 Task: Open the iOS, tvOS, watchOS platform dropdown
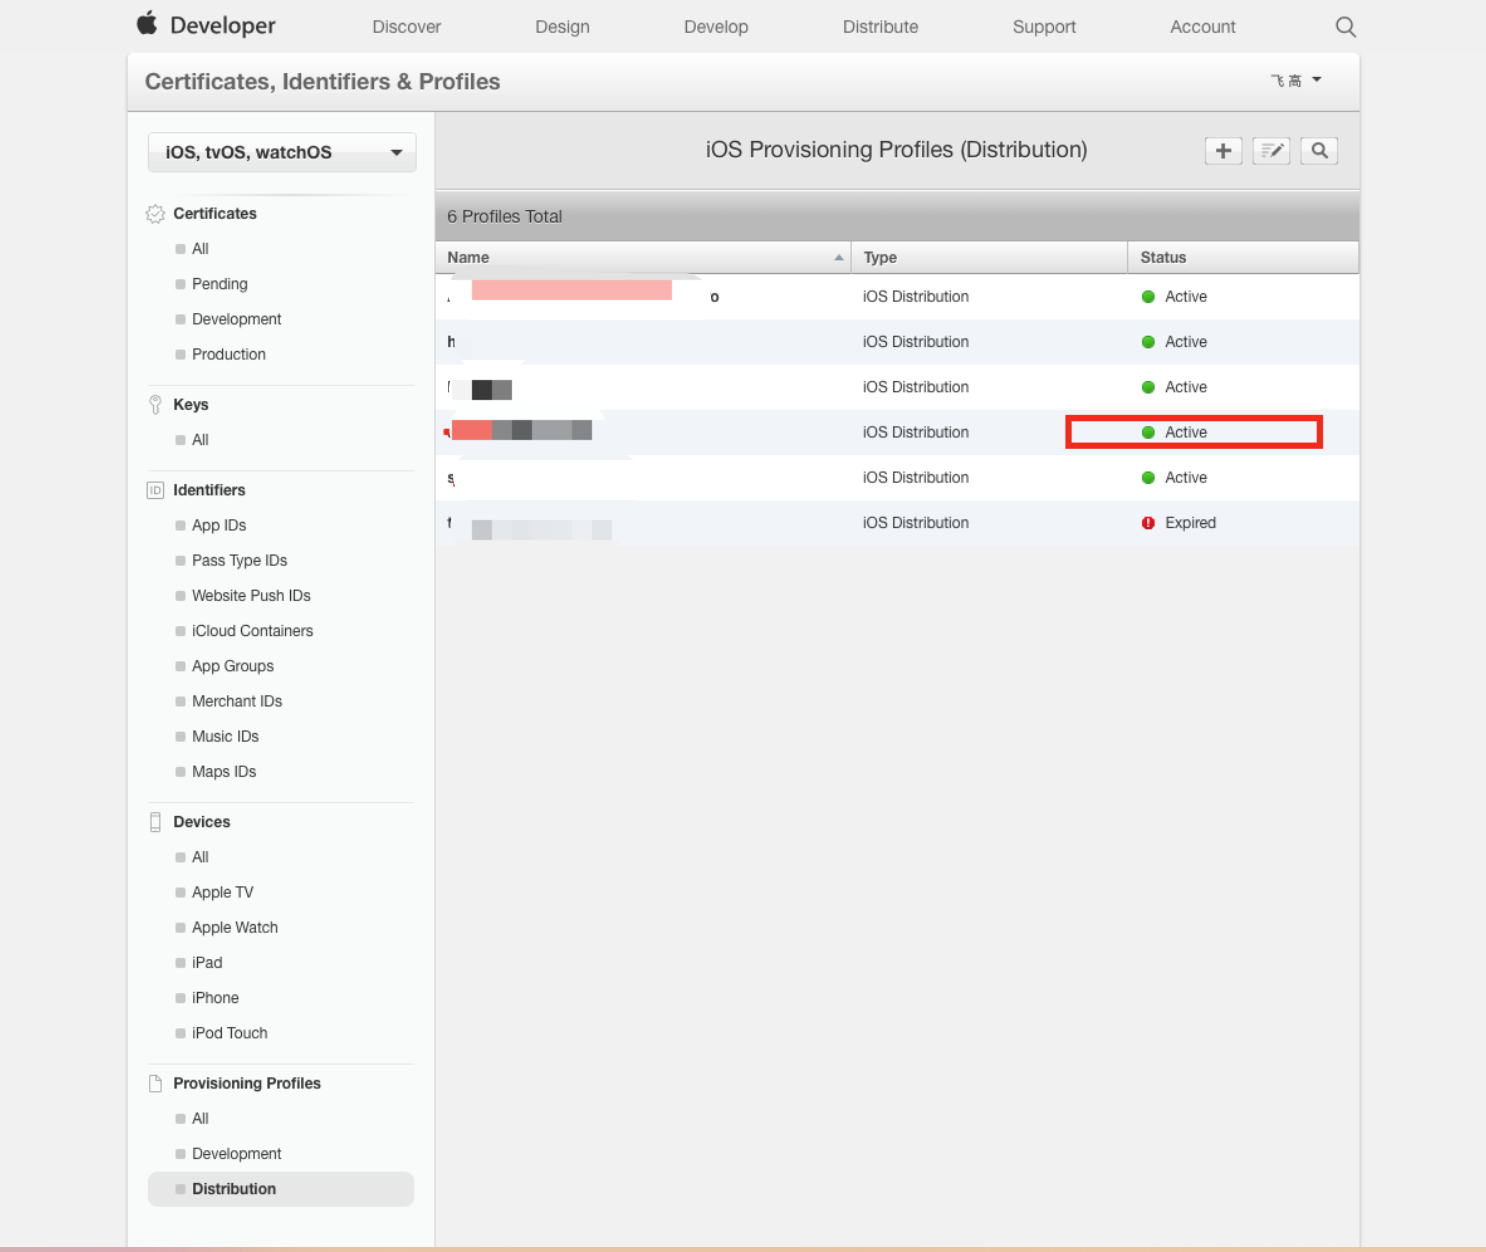pyautogui.click(x=282, y=153)
